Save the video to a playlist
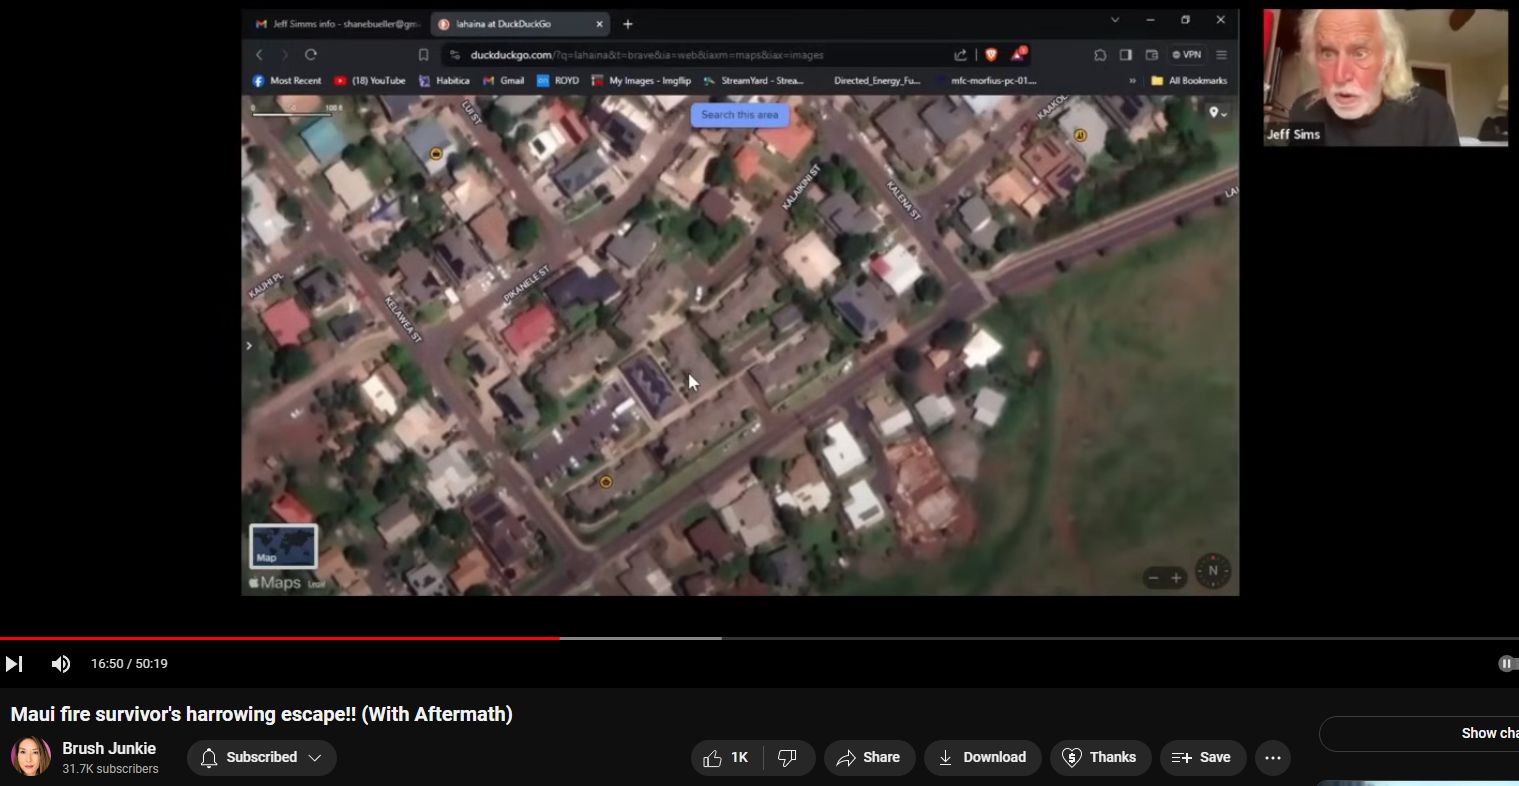This screenshot has width=1519, height=786. point(1202,758)
